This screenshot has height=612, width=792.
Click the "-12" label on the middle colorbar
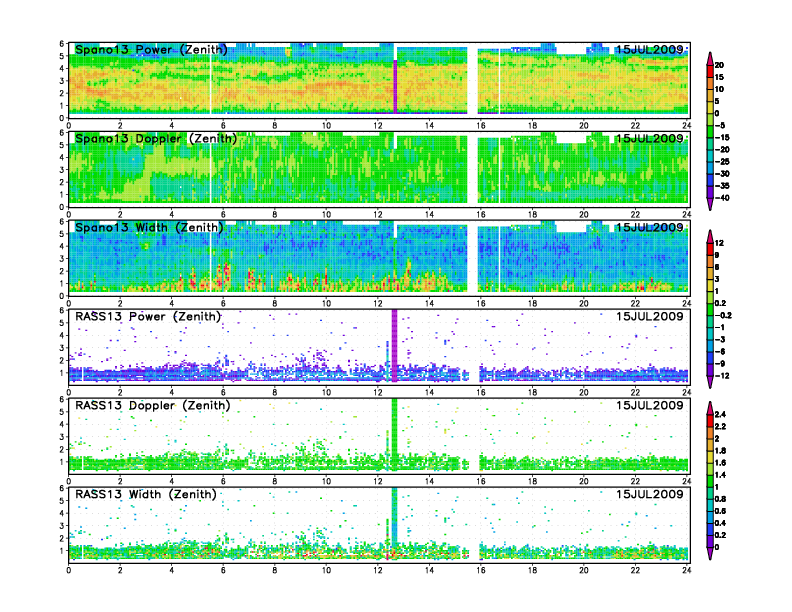[722, 376]
